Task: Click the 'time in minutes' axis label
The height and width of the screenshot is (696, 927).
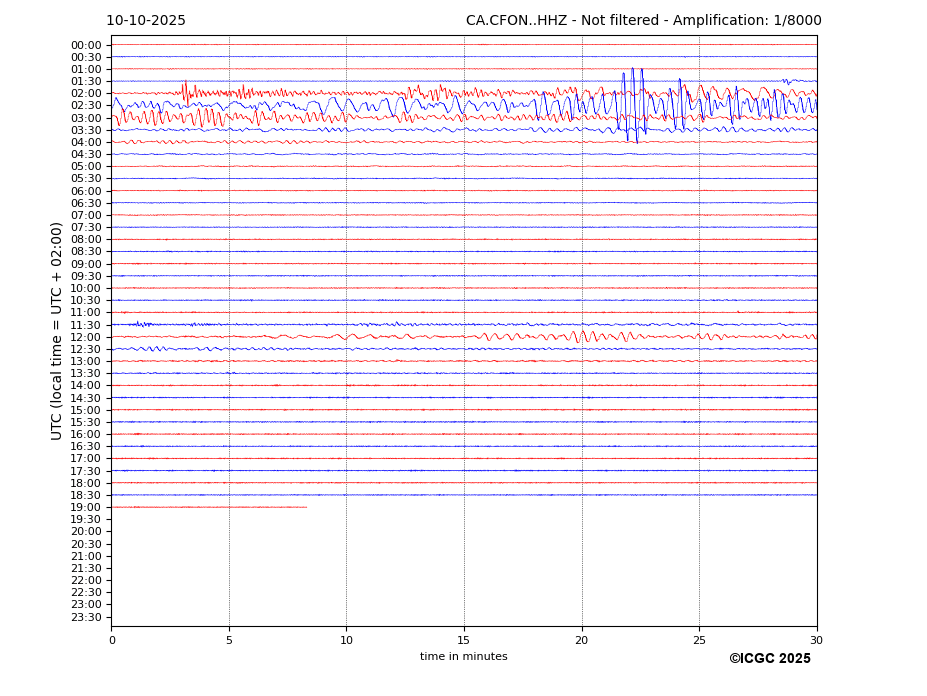Action: click(x=463, y=657)
